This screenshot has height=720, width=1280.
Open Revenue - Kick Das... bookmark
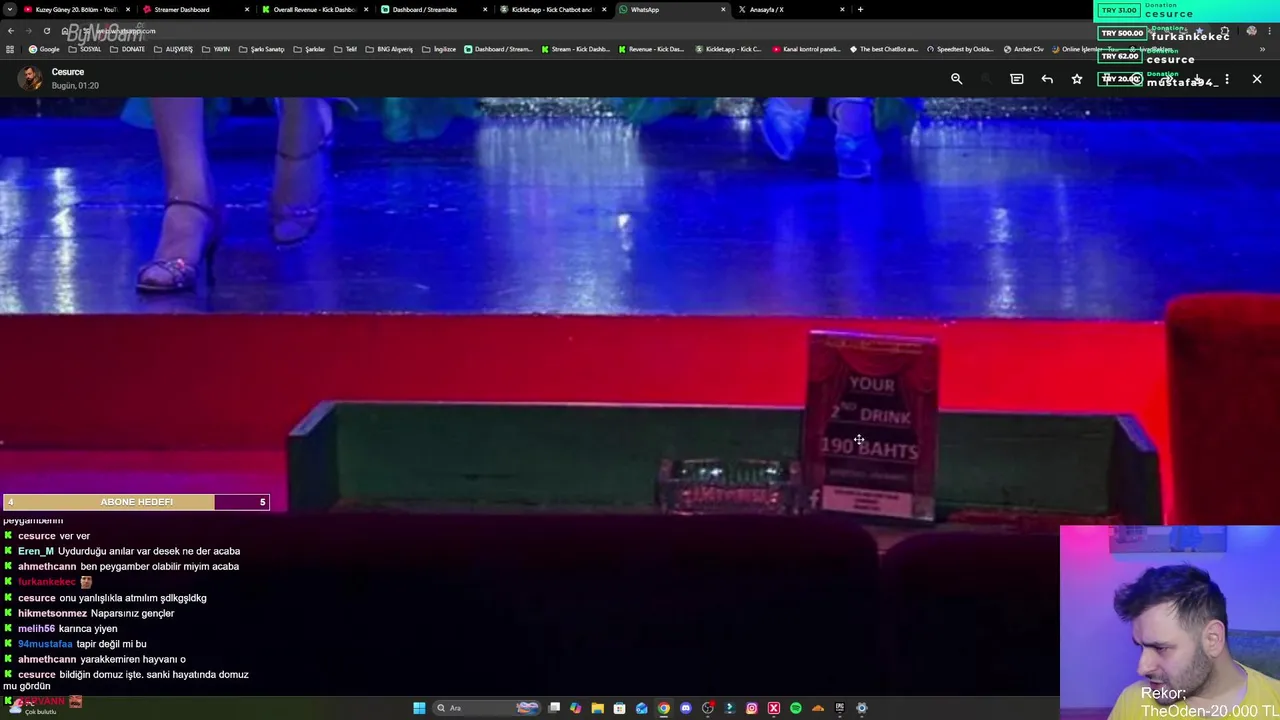[x=652, y=49]
